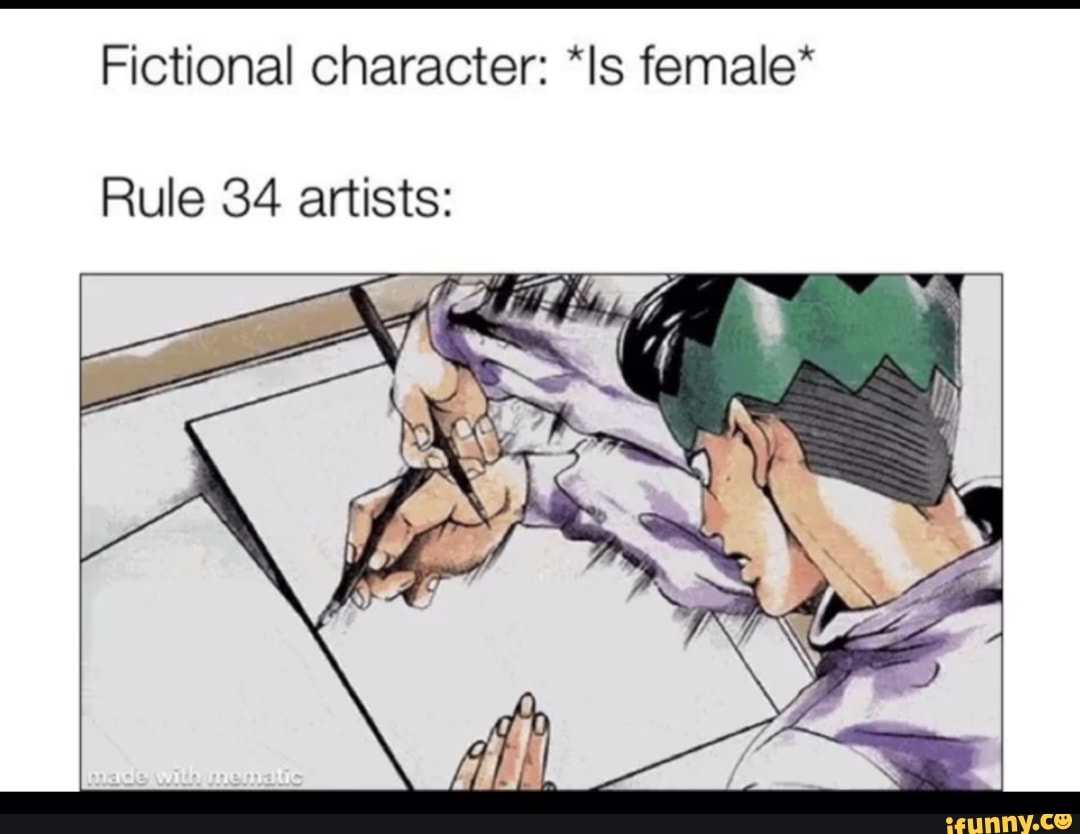Click the black bar at the bottom
Screen dimensions: 1080x834
click(x=540, y=813)
